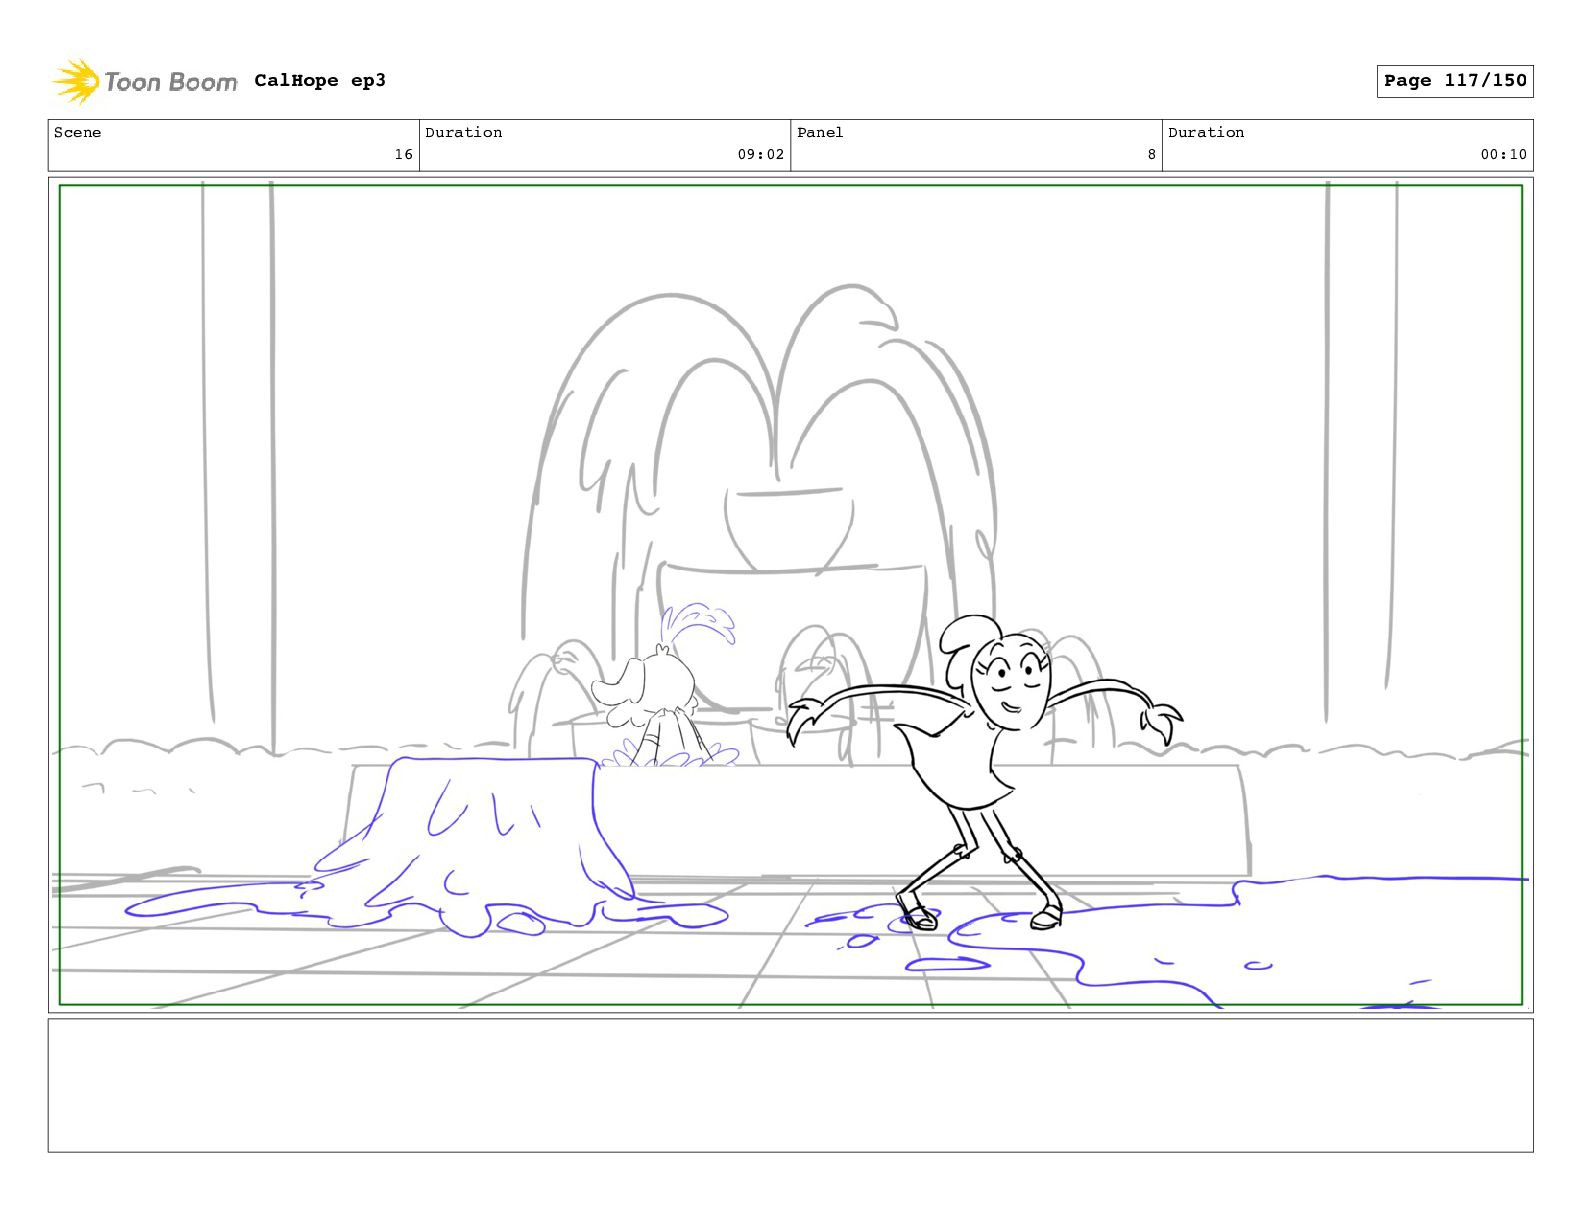Image resolution: width=1584 pixels, height=1224 pixels.
Task: Select the scene number 16 value
Action: point(403,154)
